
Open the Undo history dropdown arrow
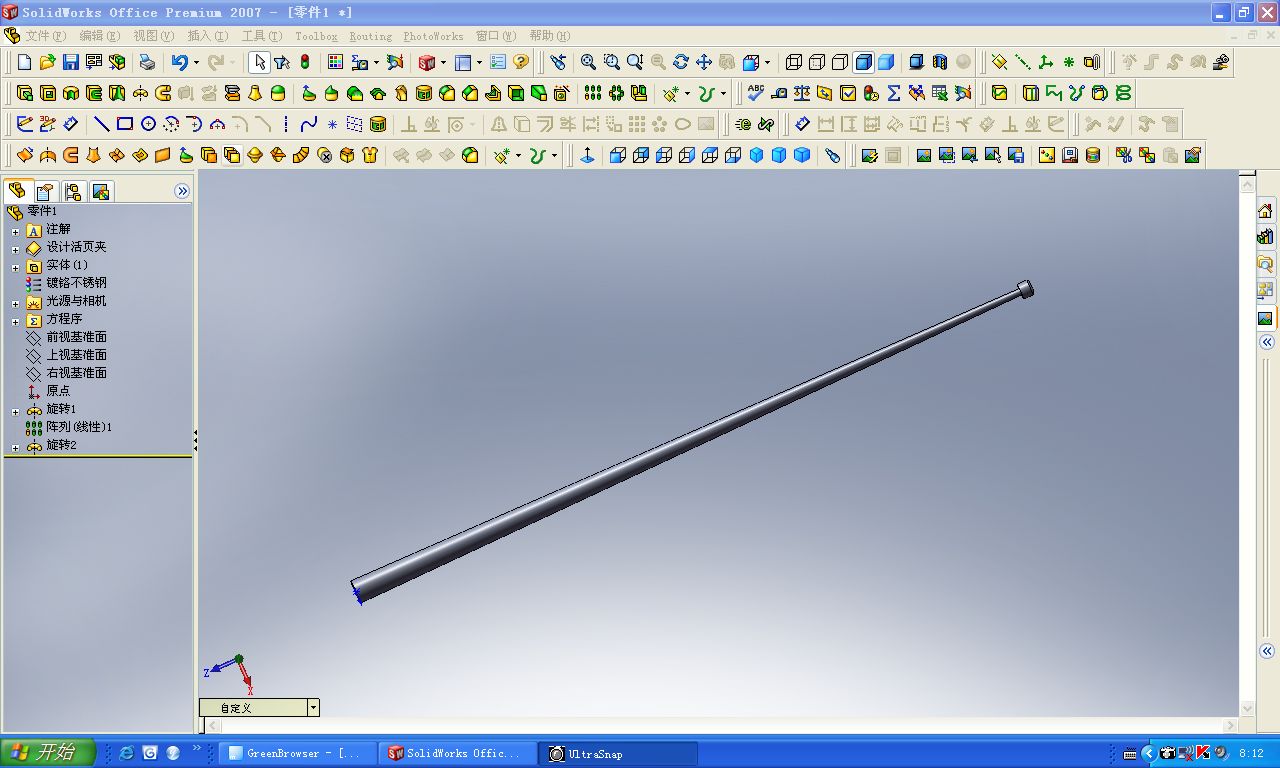click(196, 62)
